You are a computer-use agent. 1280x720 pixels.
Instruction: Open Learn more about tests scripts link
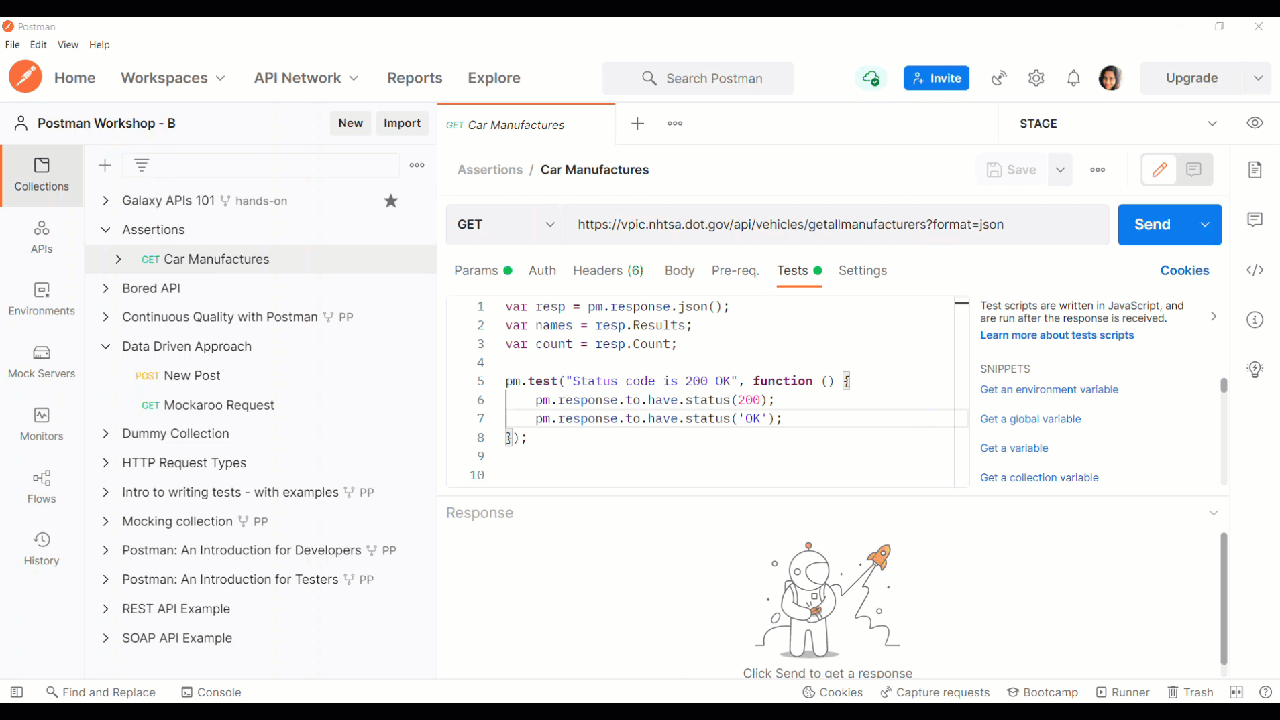click(1057, 335)
